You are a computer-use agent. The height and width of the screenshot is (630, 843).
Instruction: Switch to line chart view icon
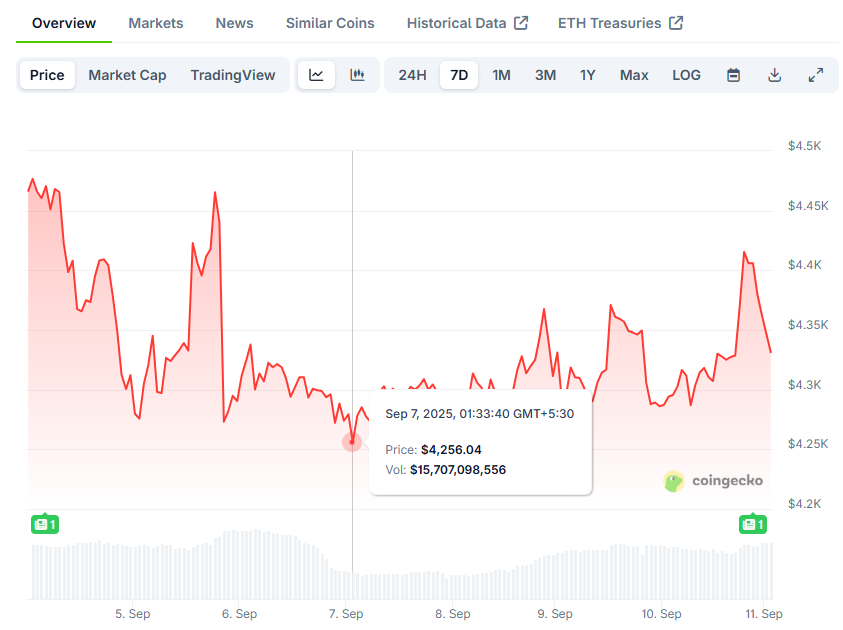[x=316, y=75]
